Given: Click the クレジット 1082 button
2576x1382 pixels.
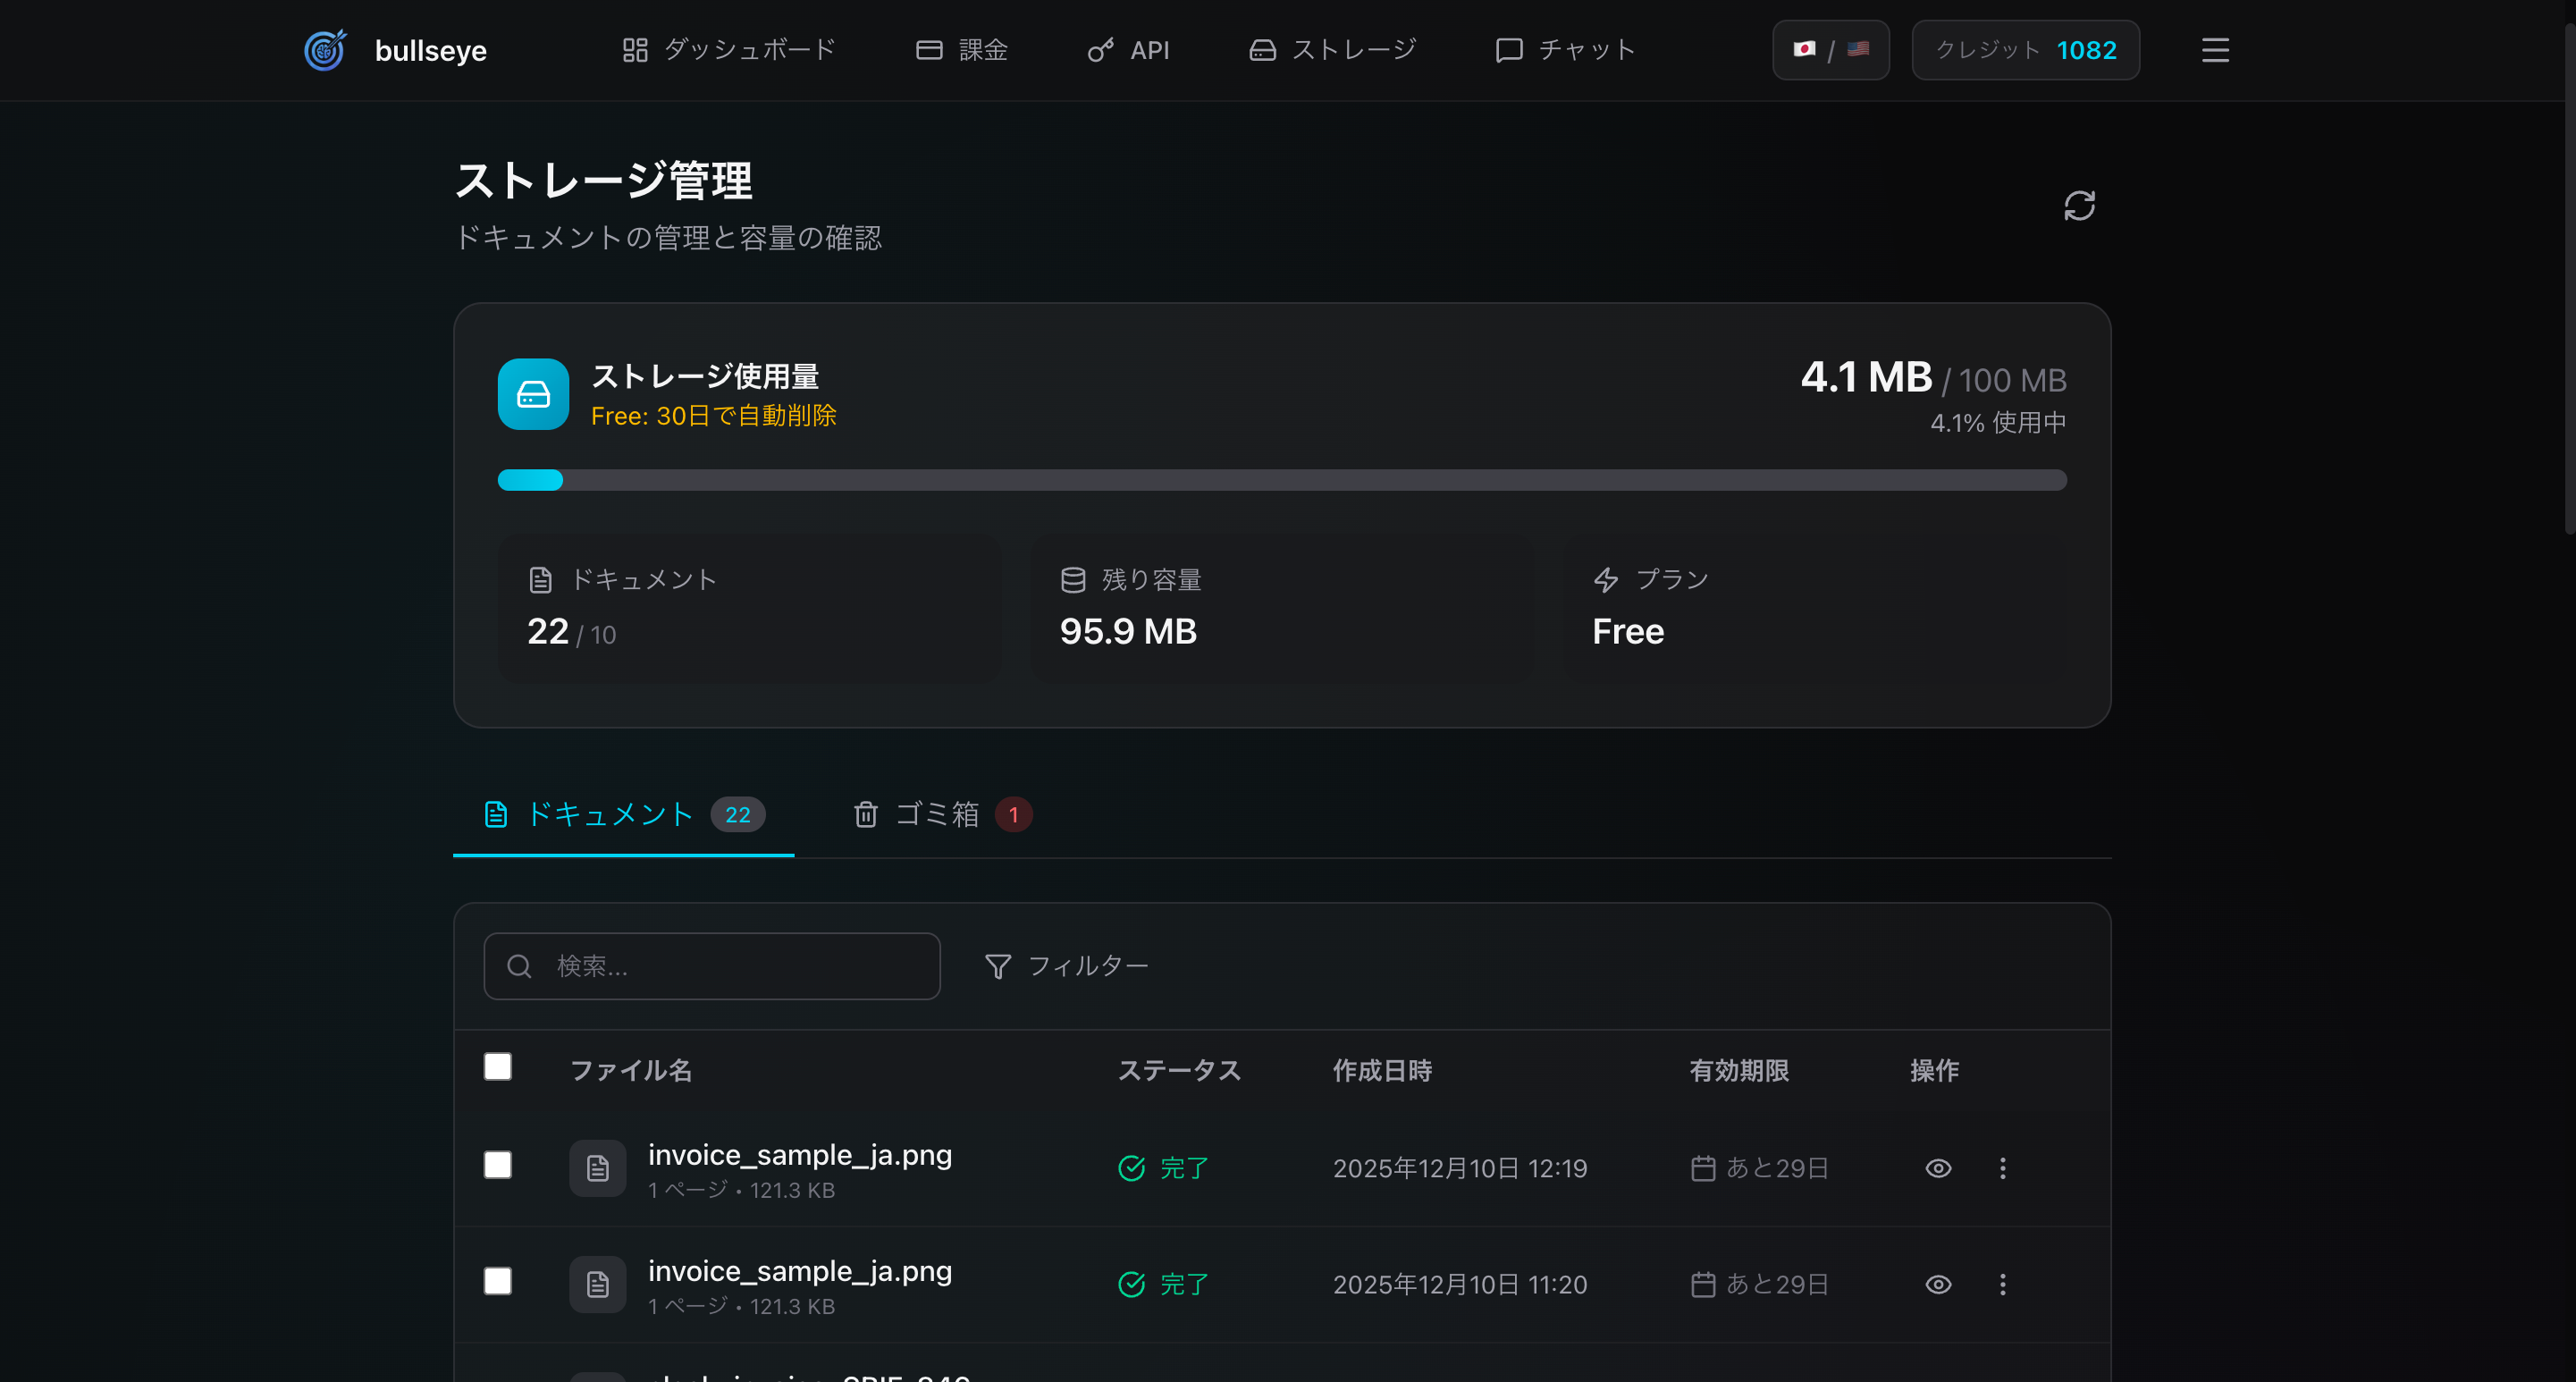Looking at the screenshot, I should click(2025, 50).
